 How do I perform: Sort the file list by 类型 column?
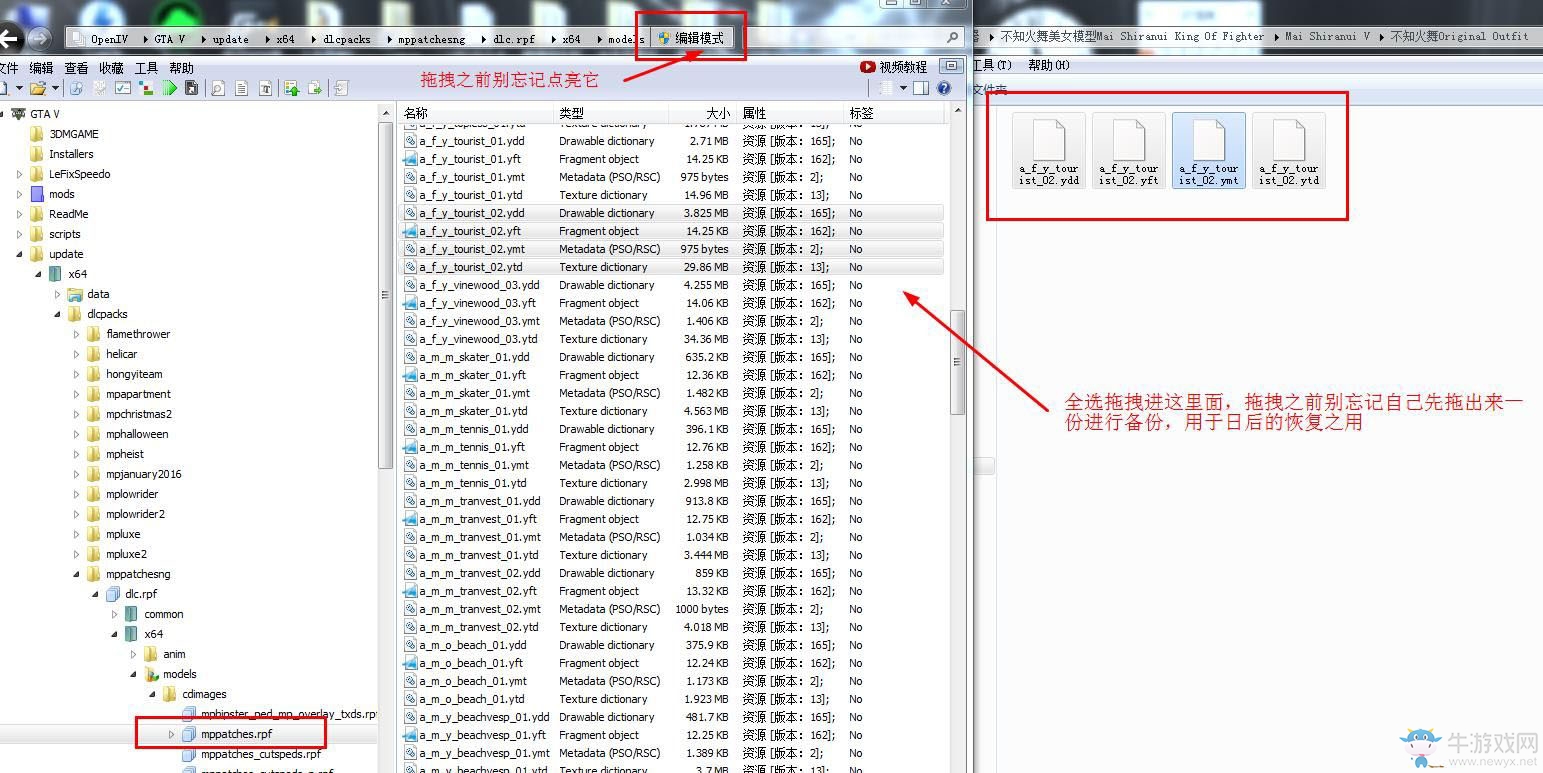pos(611,113)
